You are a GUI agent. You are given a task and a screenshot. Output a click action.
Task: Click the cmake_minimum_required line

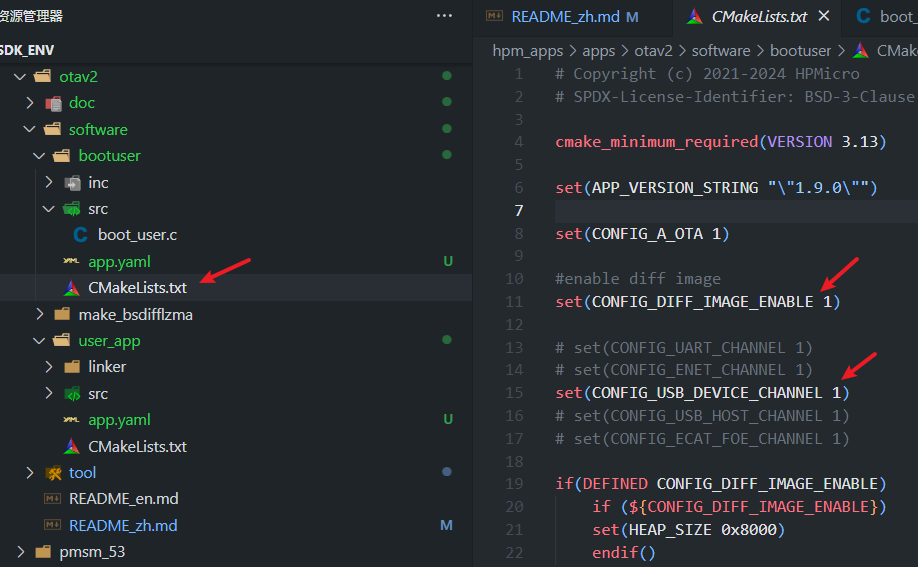click(720, 142)
